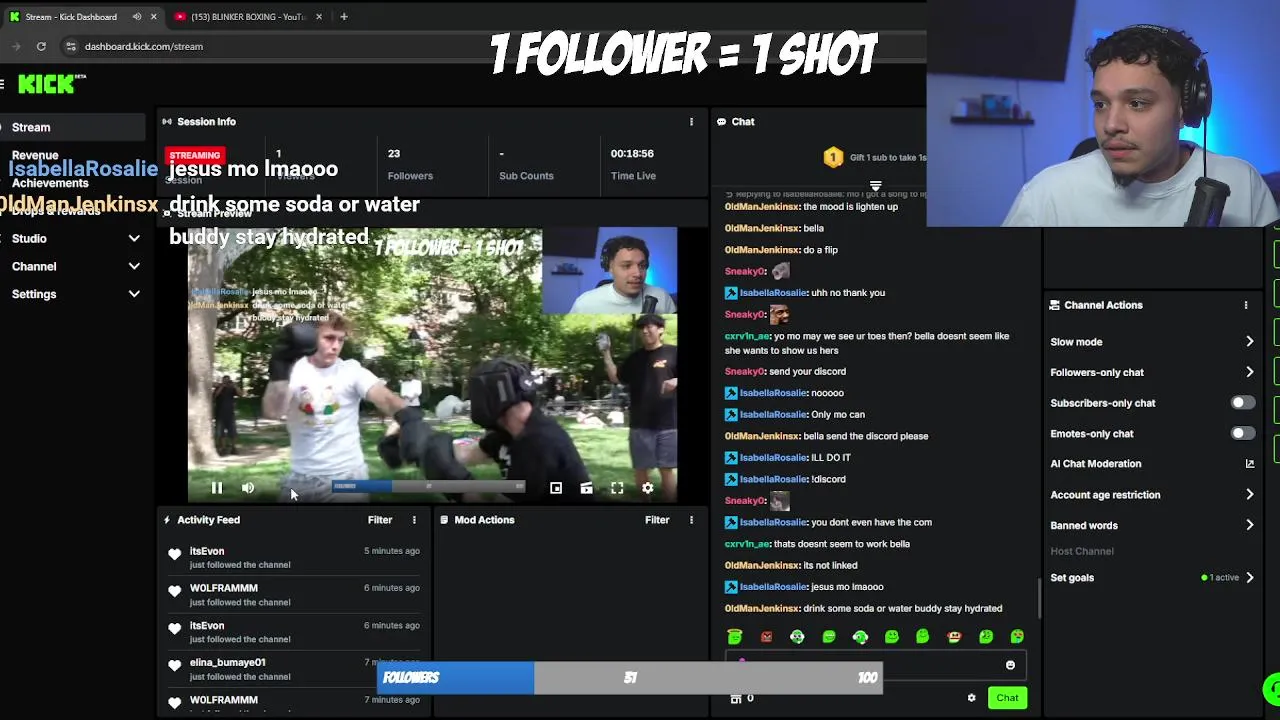Open stream preview player settings gear
This screenshot has height=720, width=1280.
(x=648, y=488)
